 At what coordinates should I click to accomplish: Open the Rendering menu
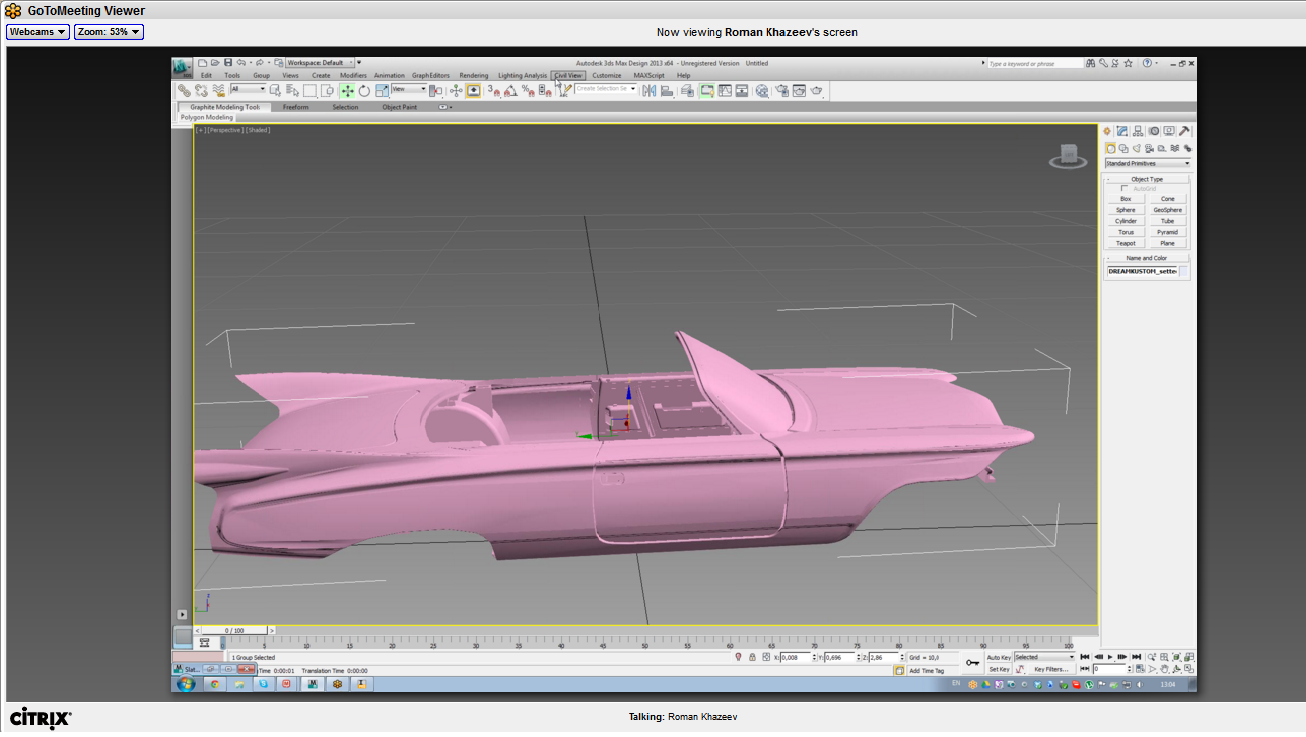tap(474, 75)
